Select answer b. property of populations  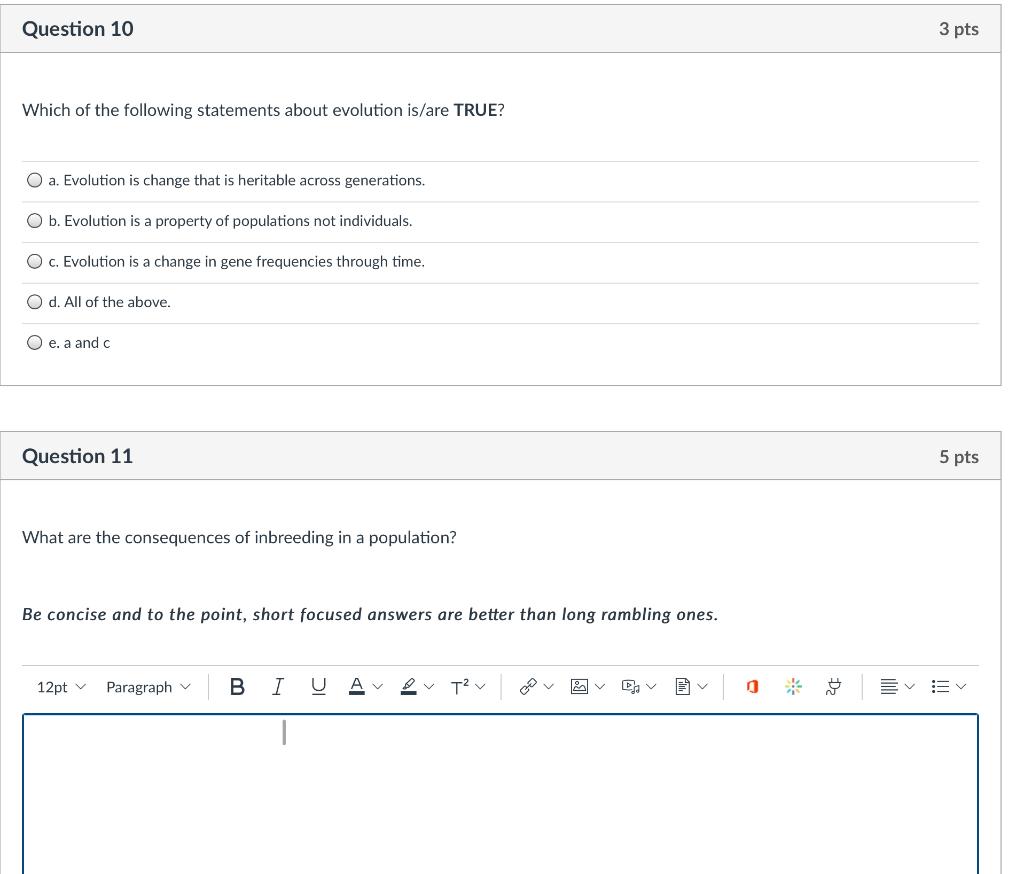click(35, 221)
